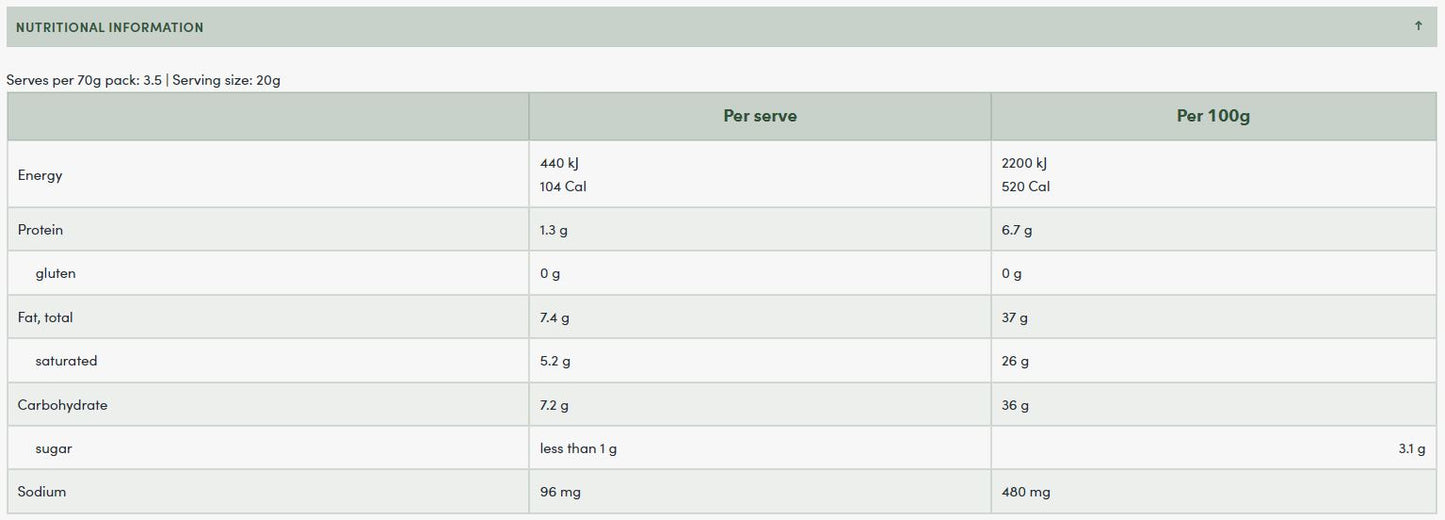The image size is (1445, 520).
Task: Click the Nutritional Information heading
Action: pyautogui.click(x=110, y=27)
